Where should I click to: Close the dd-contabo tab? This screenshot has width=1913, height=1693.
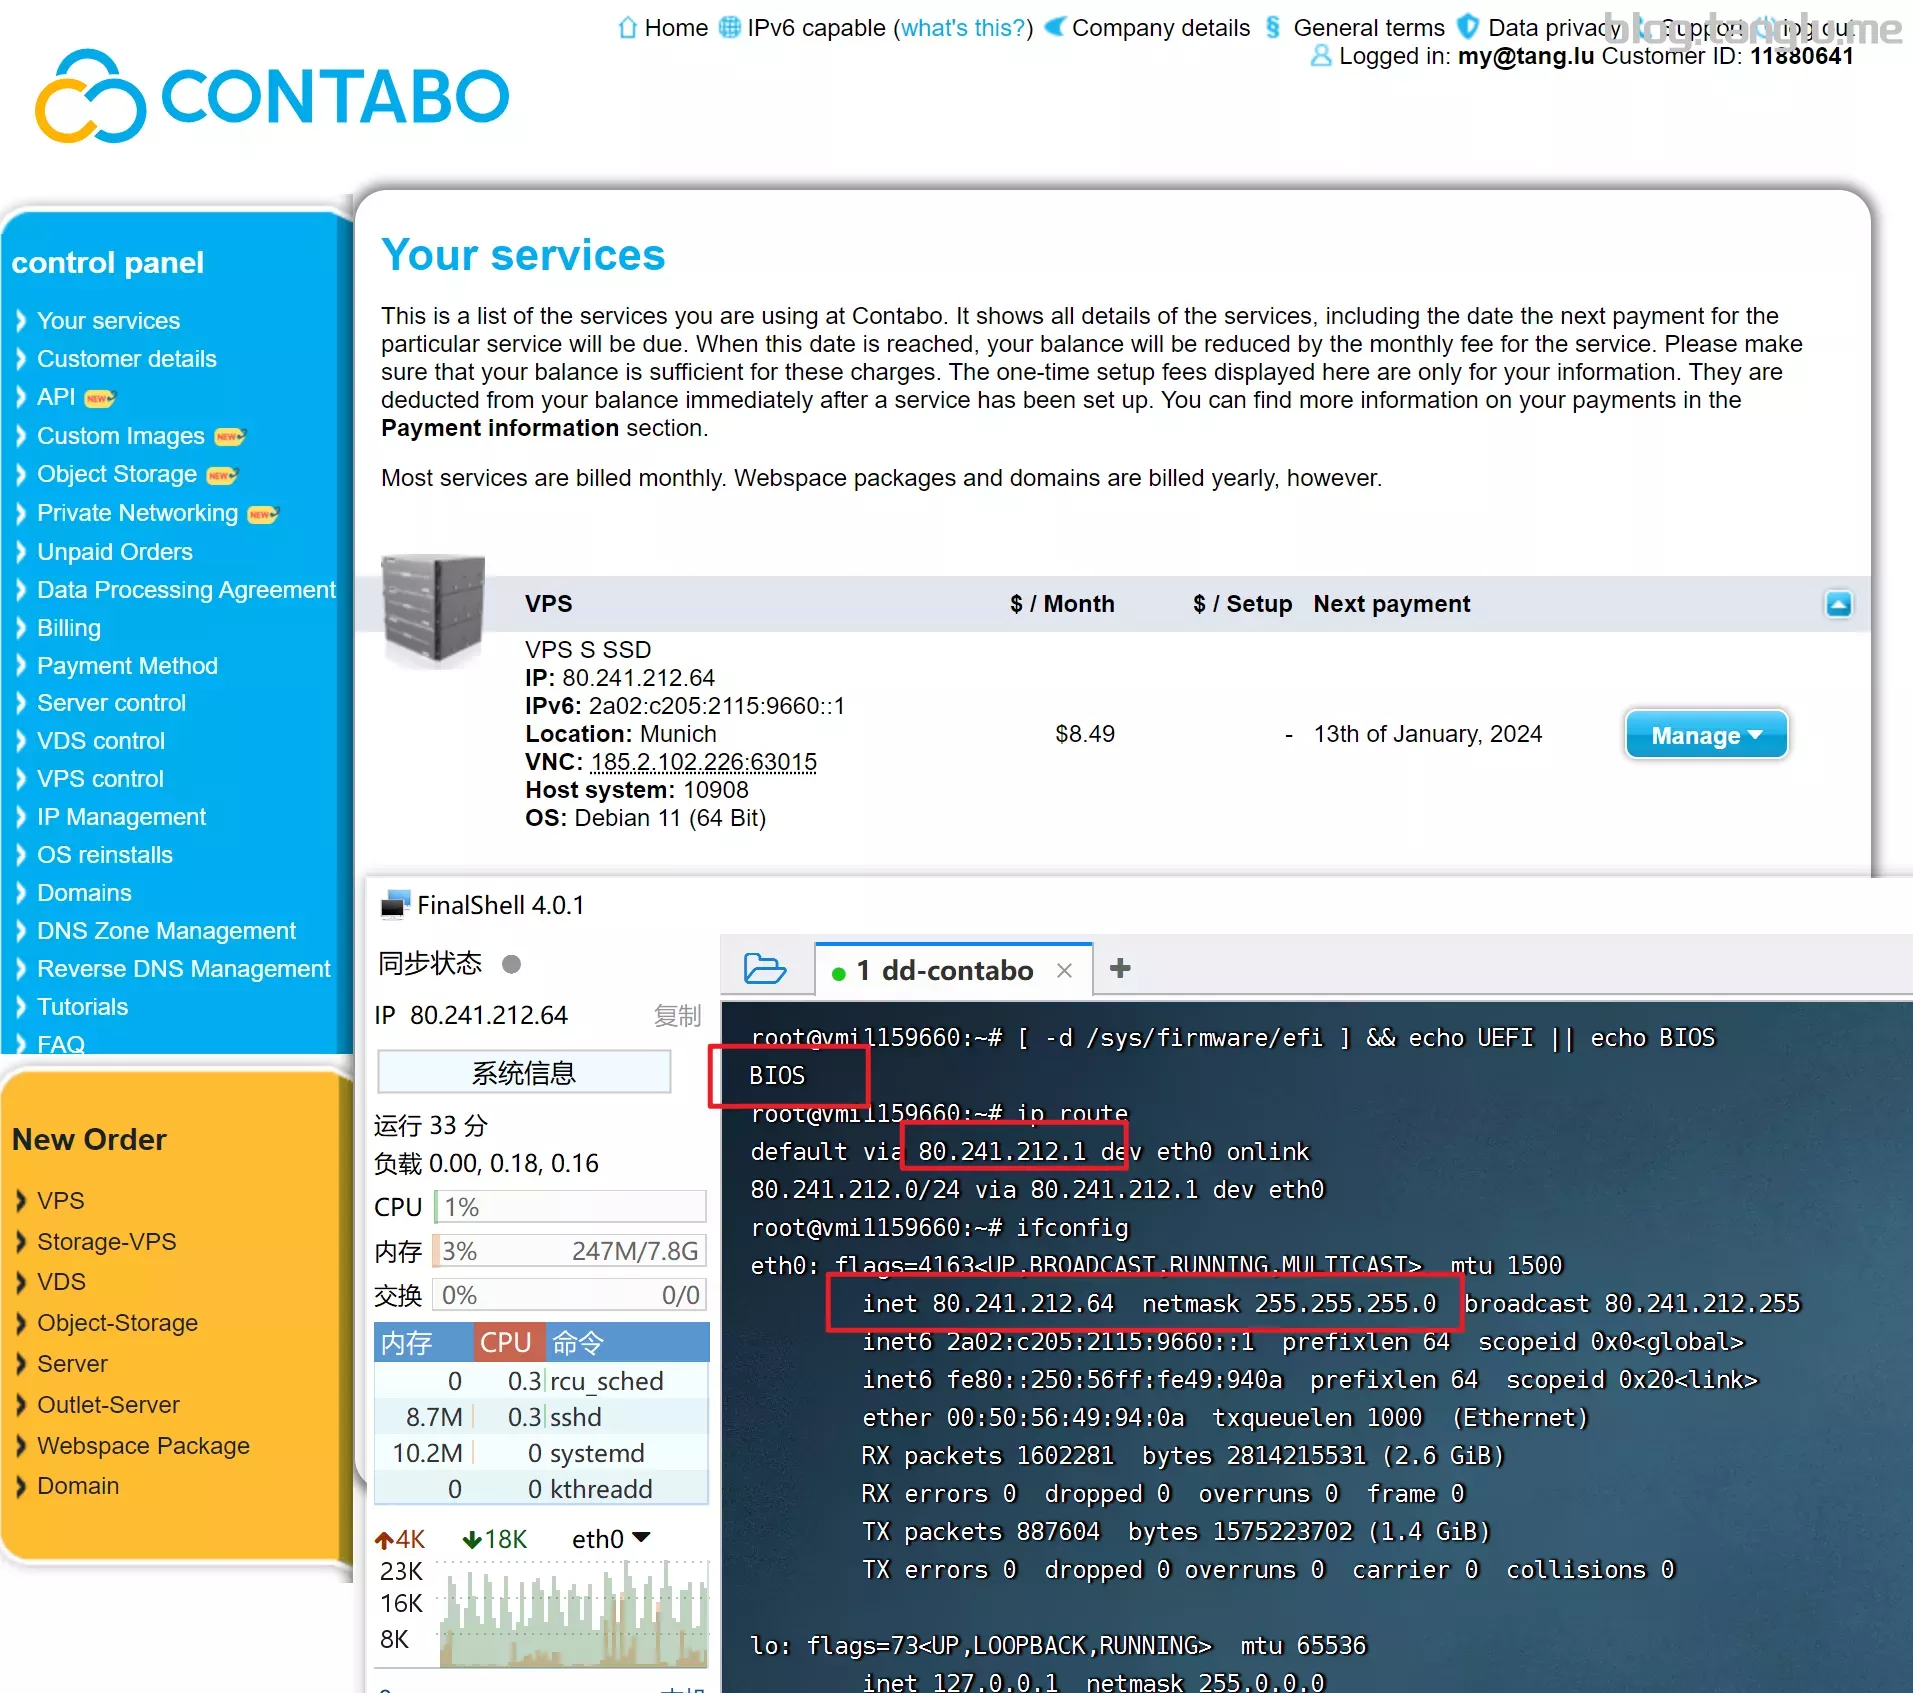[x=1065, y=970]
